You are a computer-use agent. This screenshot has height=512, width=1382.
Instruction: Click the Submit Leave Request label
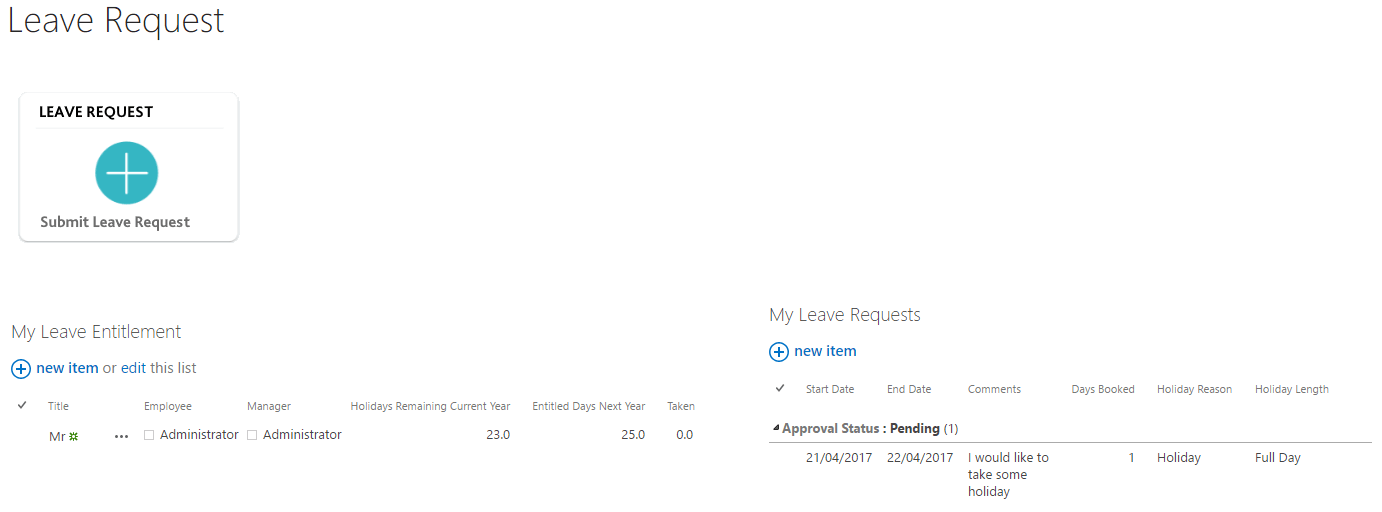coord(115,222)
